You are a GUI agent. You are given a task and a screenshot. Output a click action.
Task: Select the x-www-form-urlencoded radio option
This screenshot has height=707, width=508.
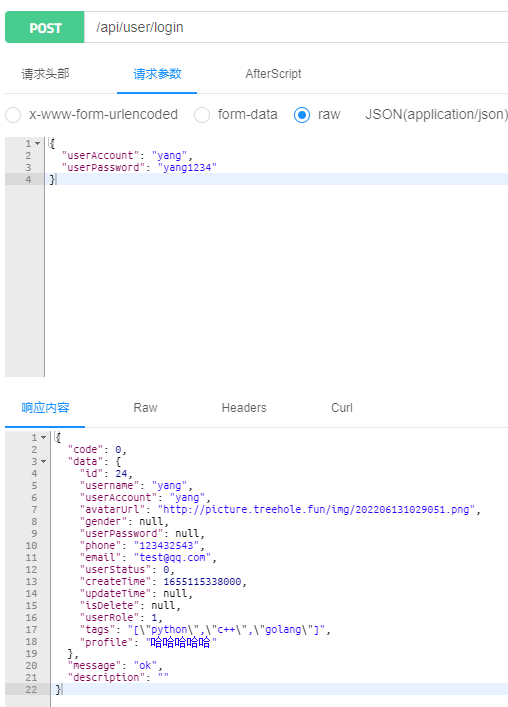pyautogui.click(x=13, y=115)
